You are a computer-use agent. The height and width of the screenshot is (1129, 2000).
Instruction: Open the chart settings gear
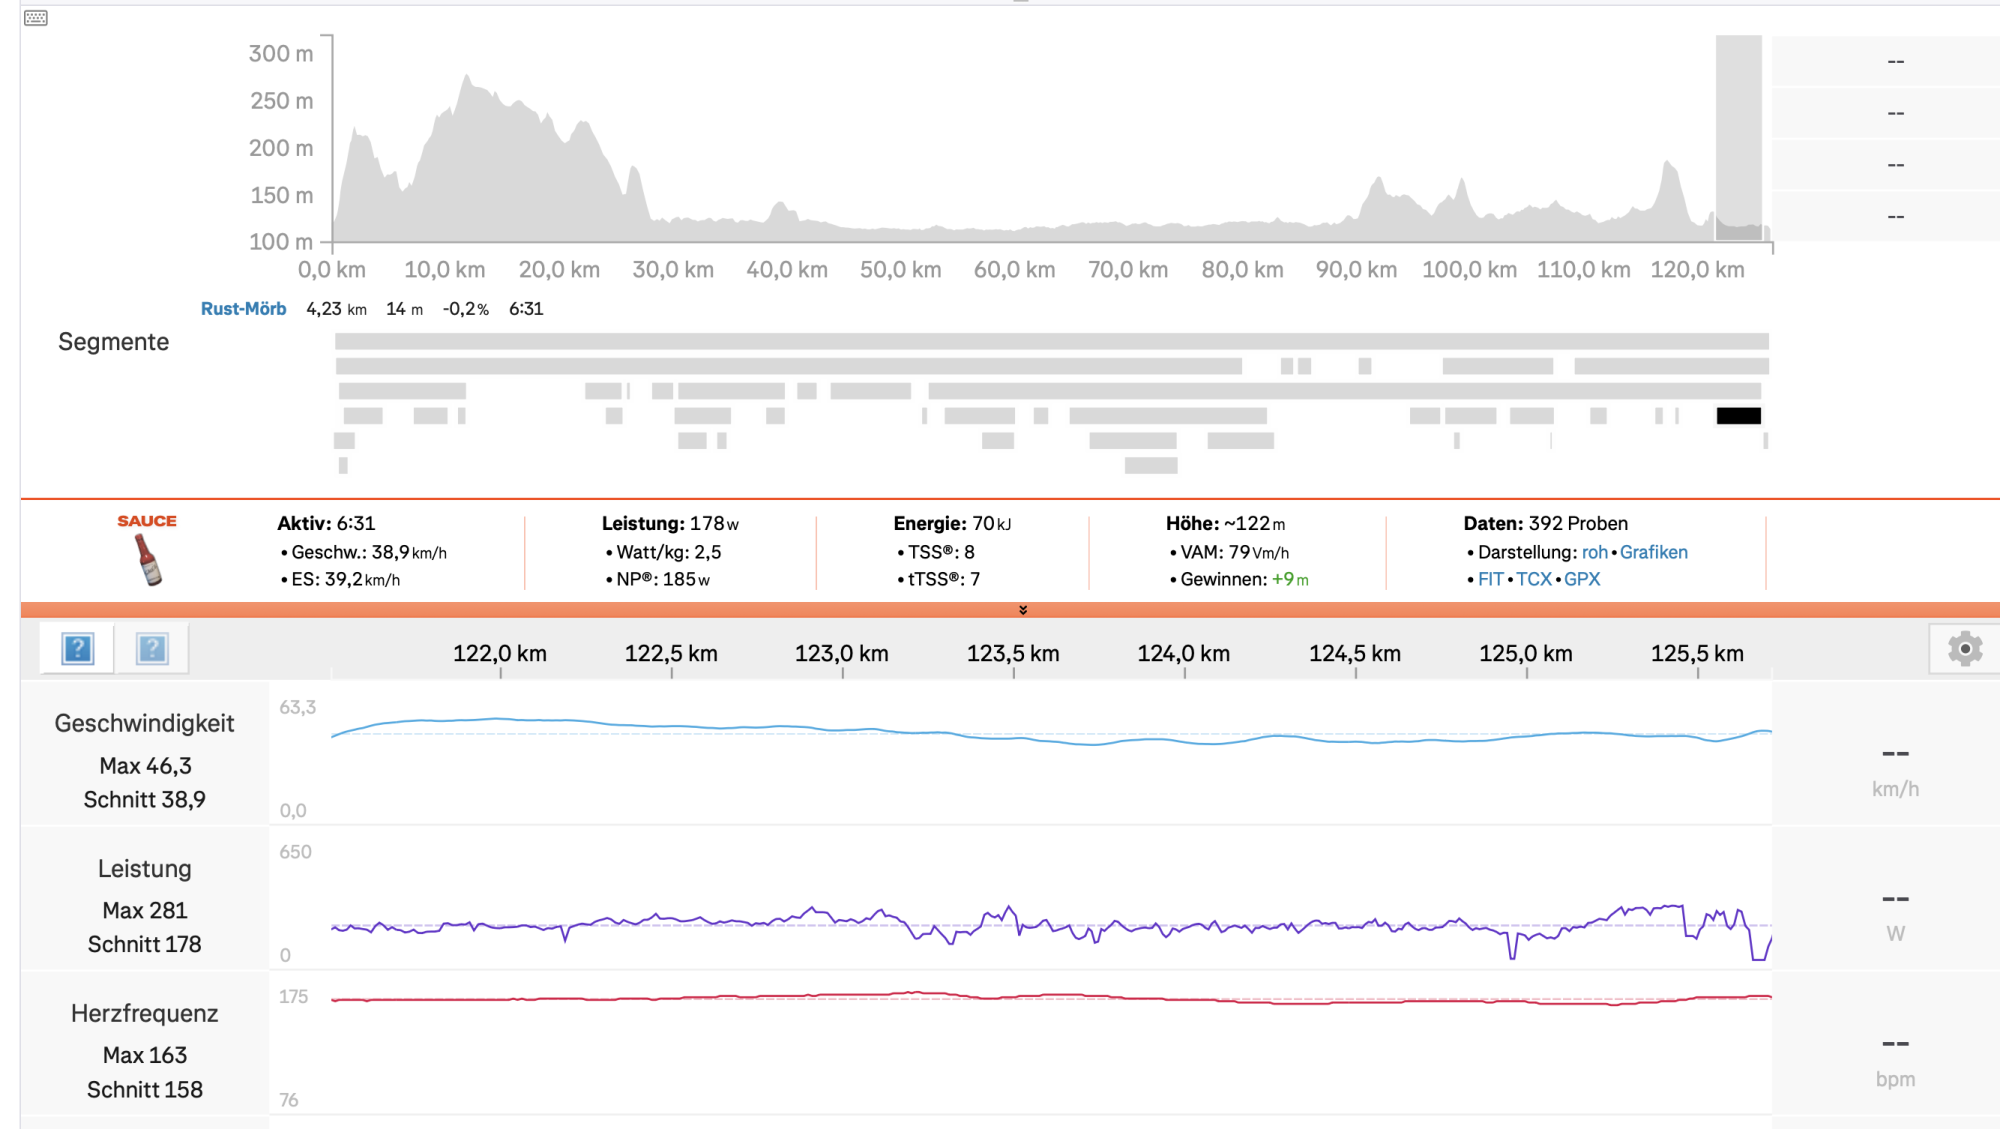pos(1964,649)
